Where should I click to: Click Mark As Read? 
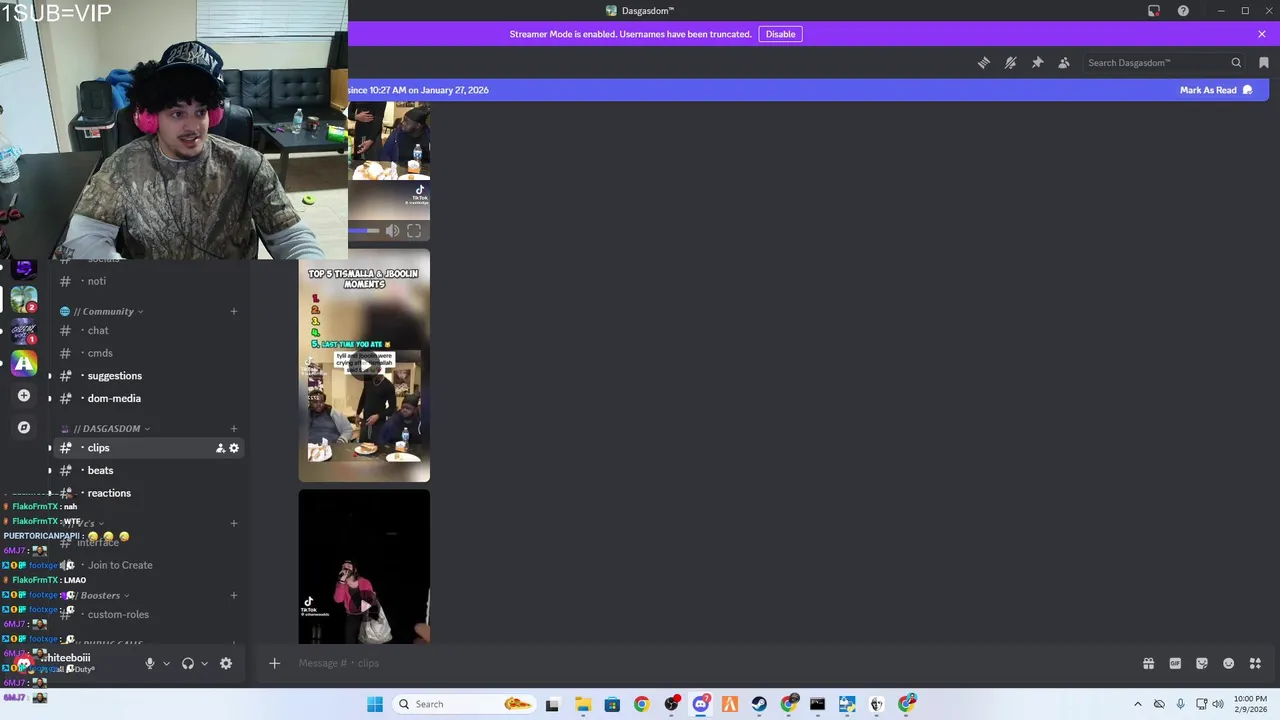click(1216, 90)
